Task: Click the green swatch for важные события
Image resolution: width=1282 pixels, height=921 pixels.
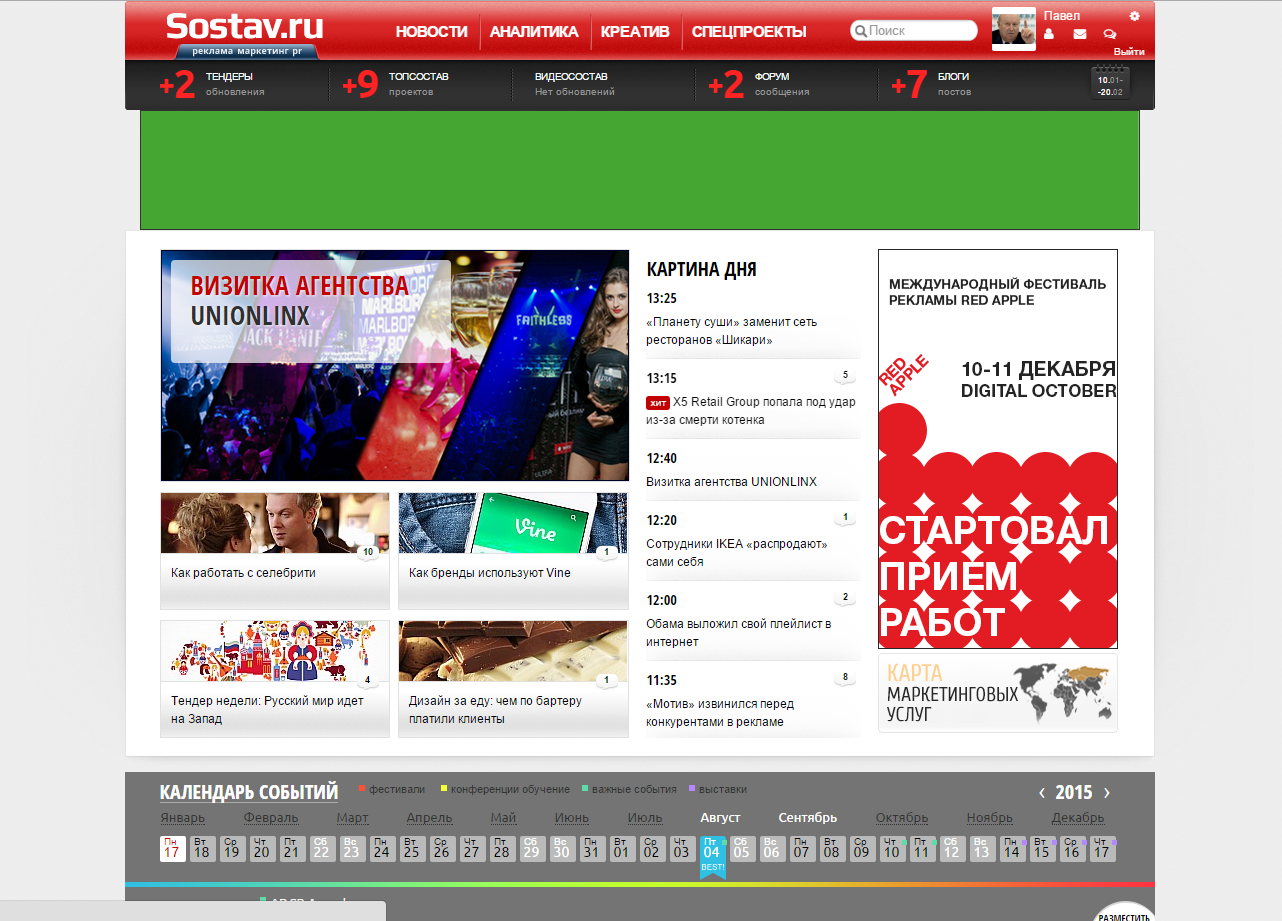Action: (584, 789)
